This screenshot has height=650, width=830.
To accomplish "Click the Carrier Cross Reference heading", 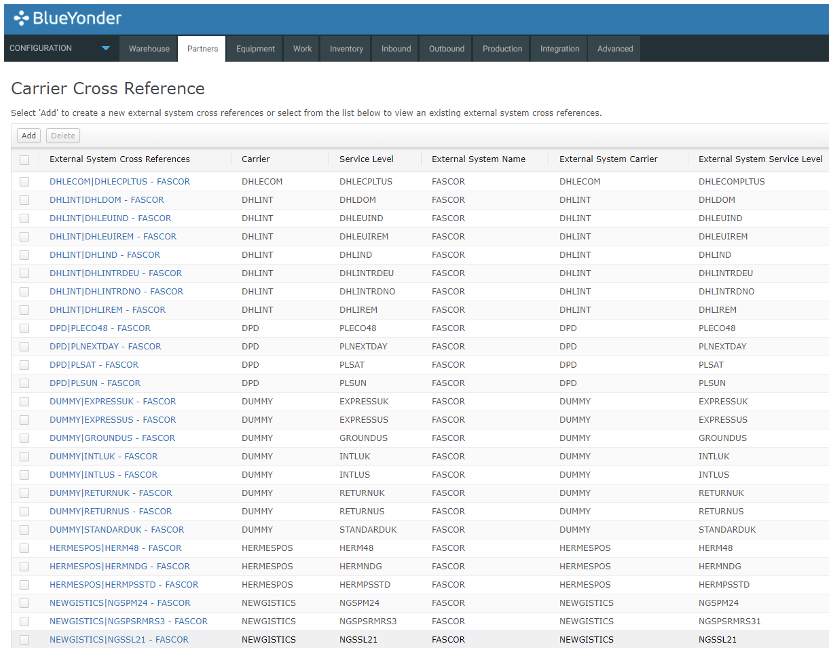I will pos(107,88).
